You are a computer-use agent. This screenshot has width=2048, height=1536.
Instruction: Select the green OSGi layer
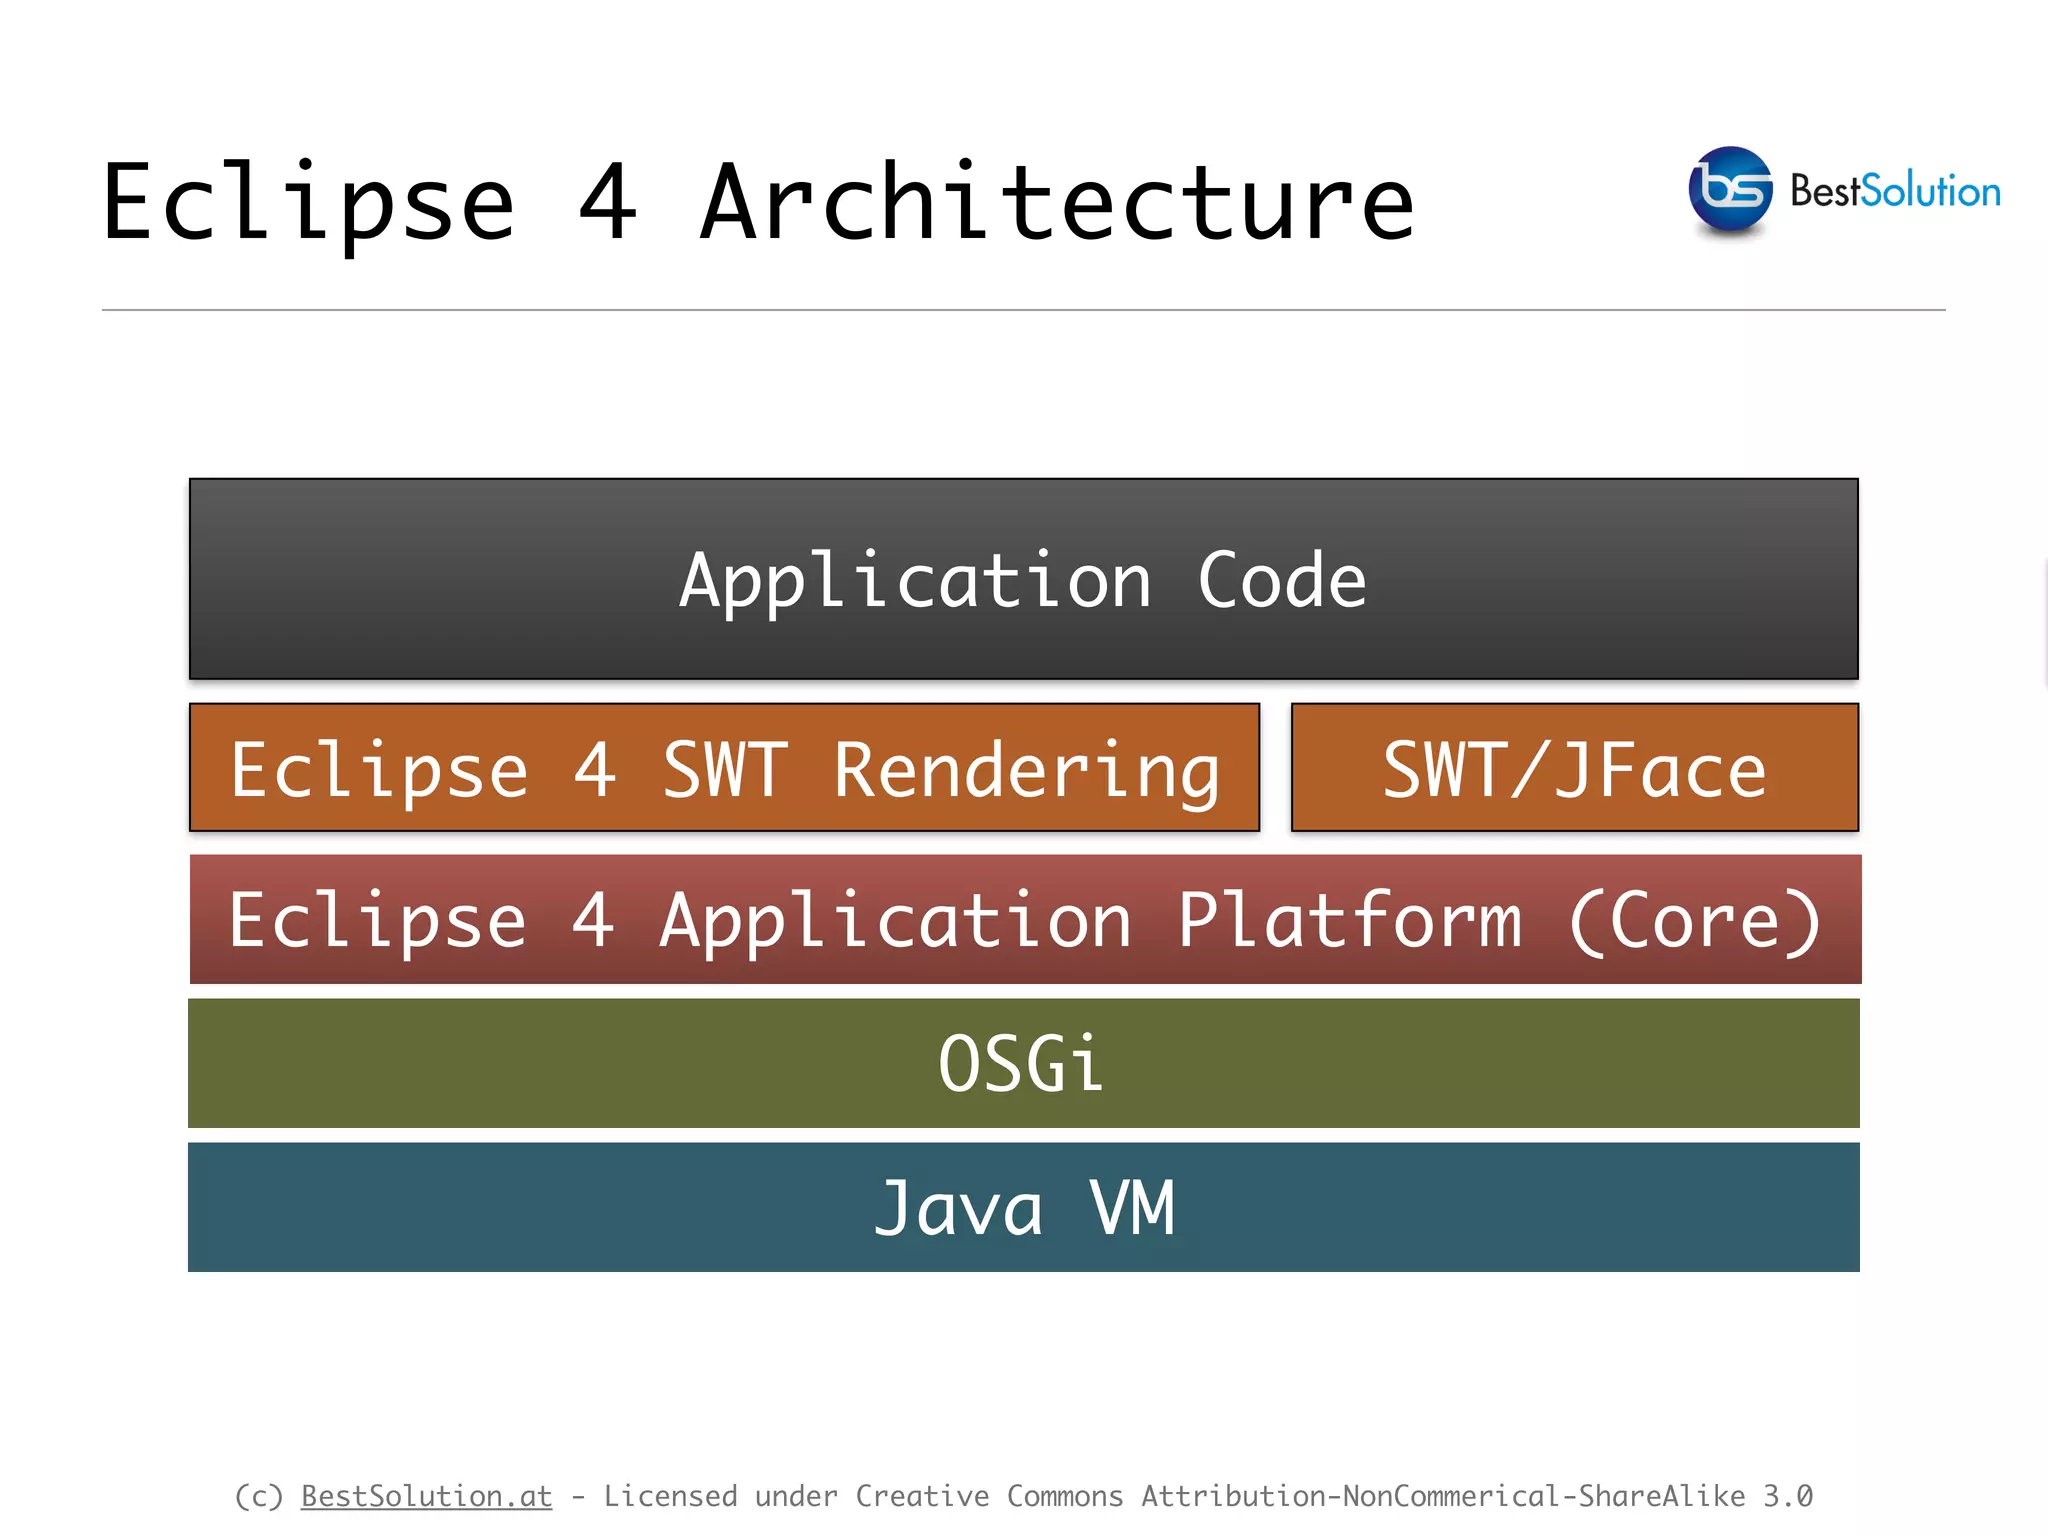click(1023, 1063)
